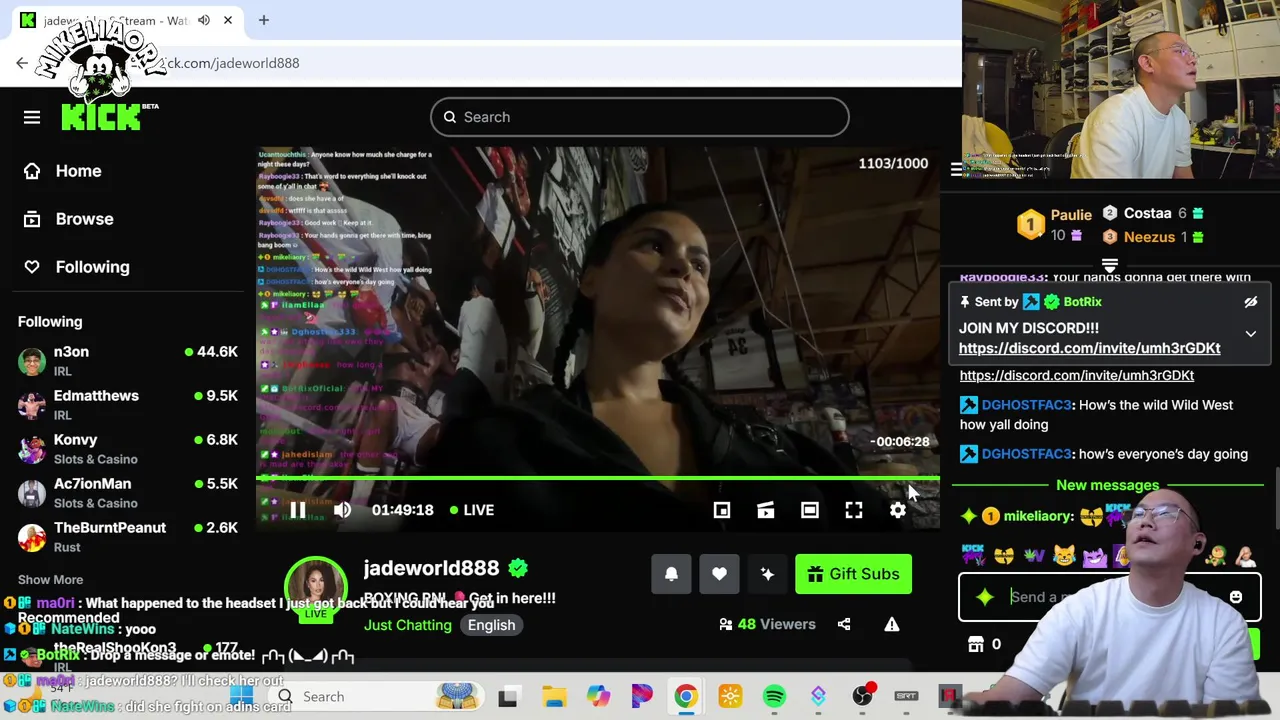Viewport: 1280px width, 720px height.
Task: Enable mini player mode
Action: pyautogui.click(x=722, y=510)
